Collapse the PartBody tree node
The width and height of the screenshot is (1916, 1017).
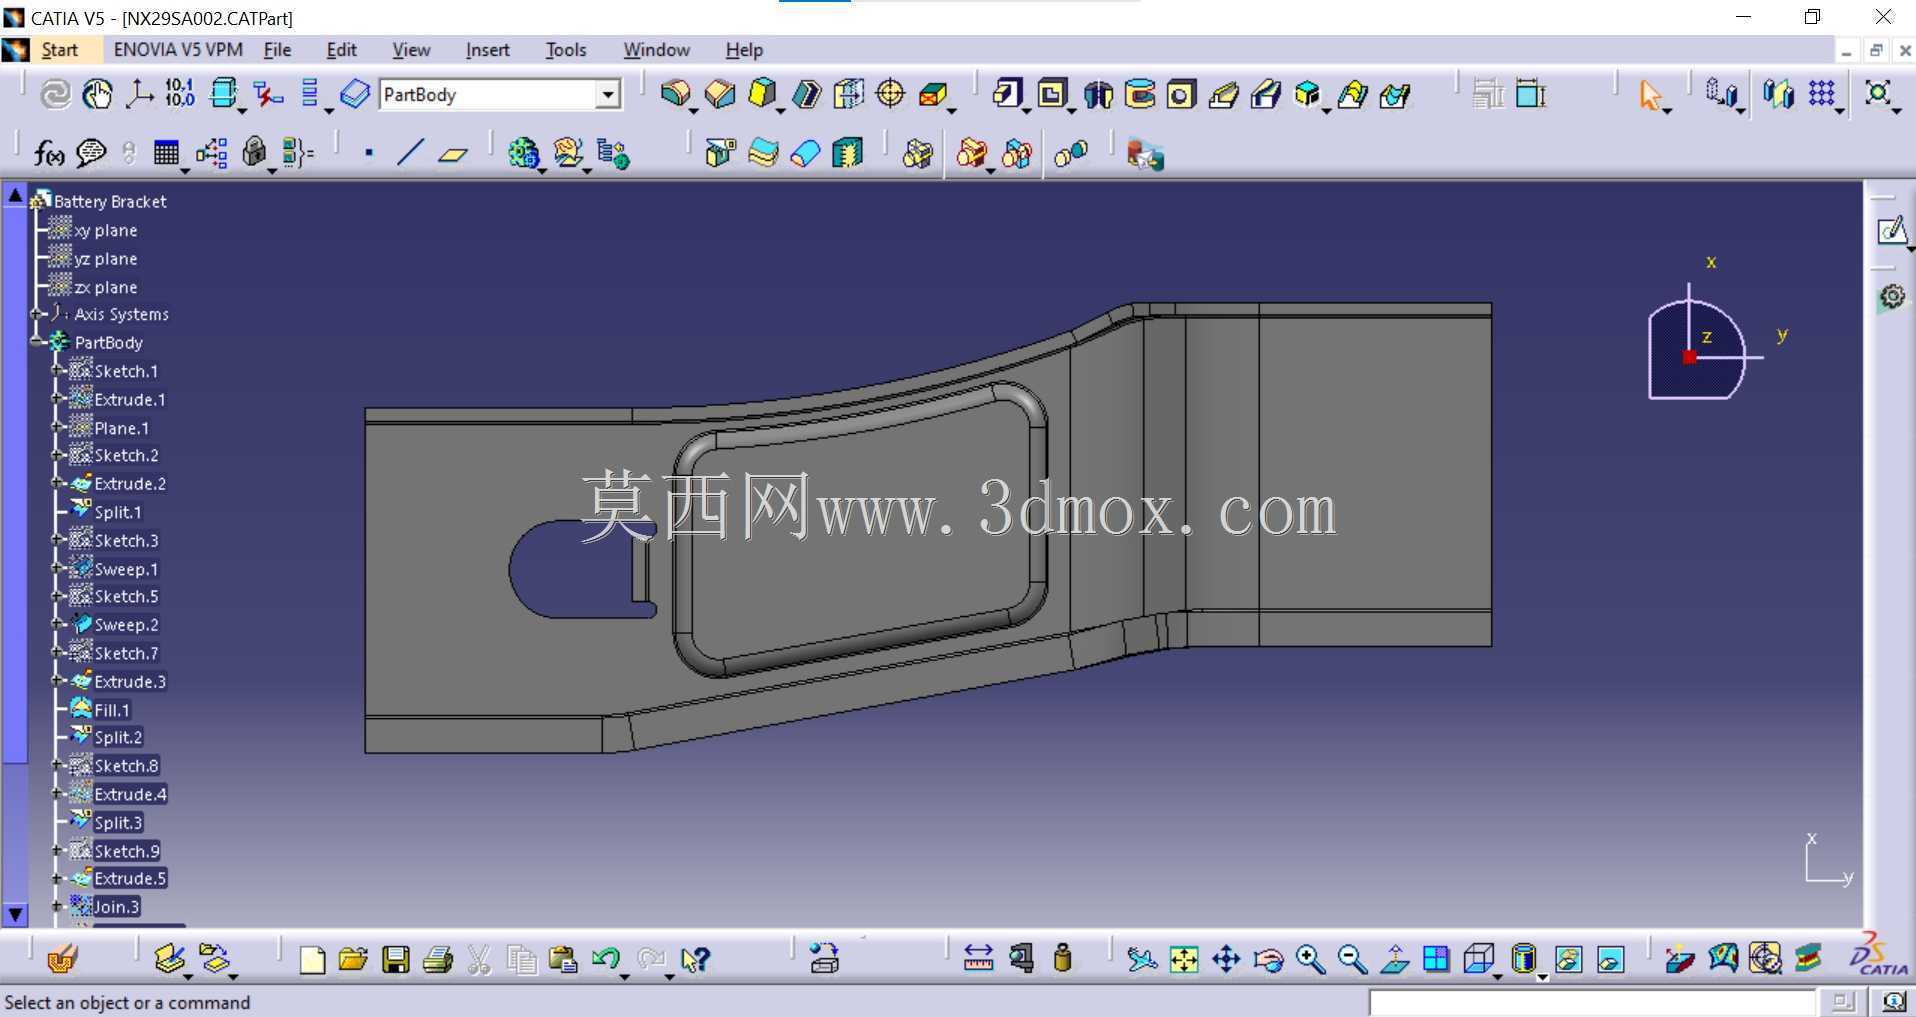point(37,342)
